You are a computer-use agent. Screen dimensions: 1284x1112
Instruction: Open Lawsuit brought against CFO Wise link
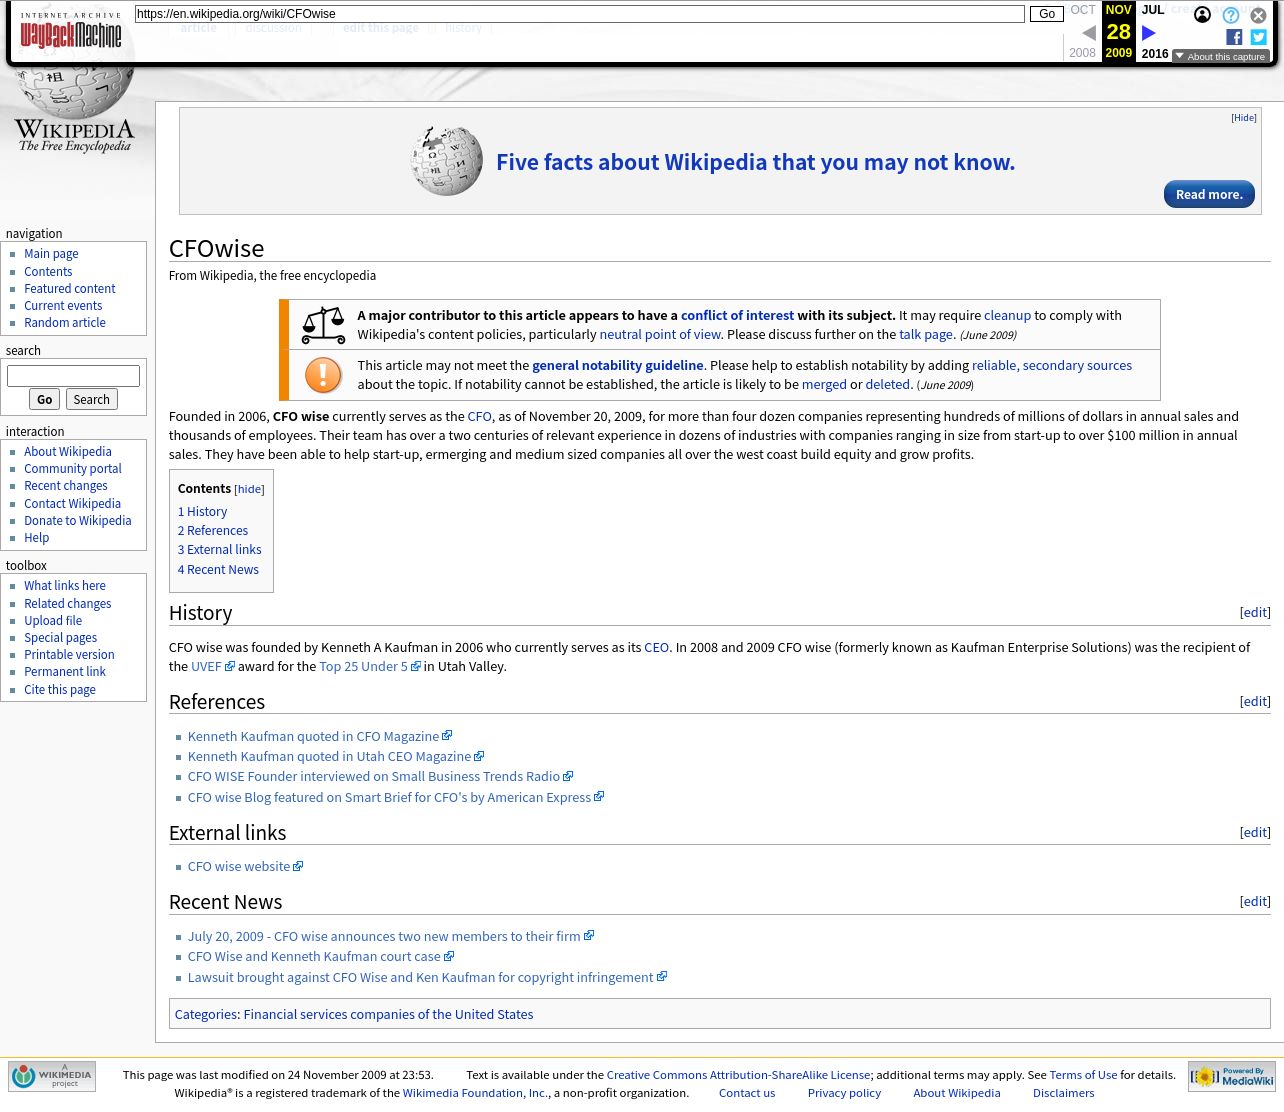[x=427, y=978]
